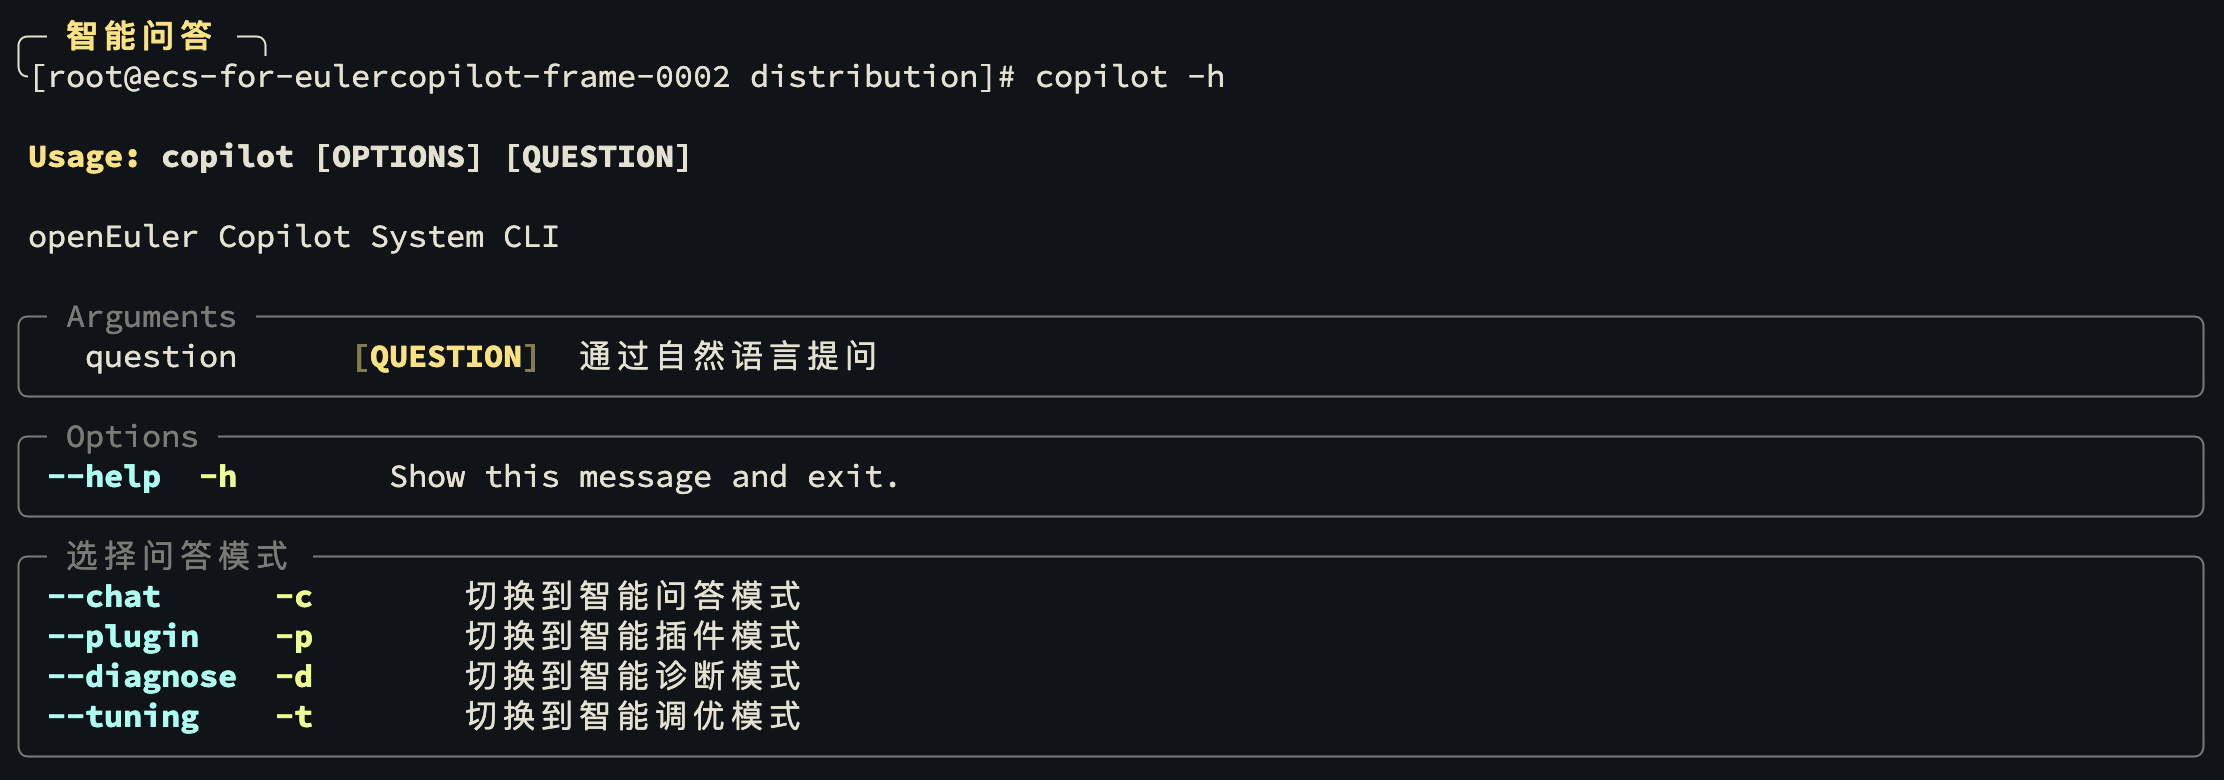Click the 通过自然语言提问 description text
Image resolution: width=2224 pixels, height=780 pixels.
click(728, 357)
